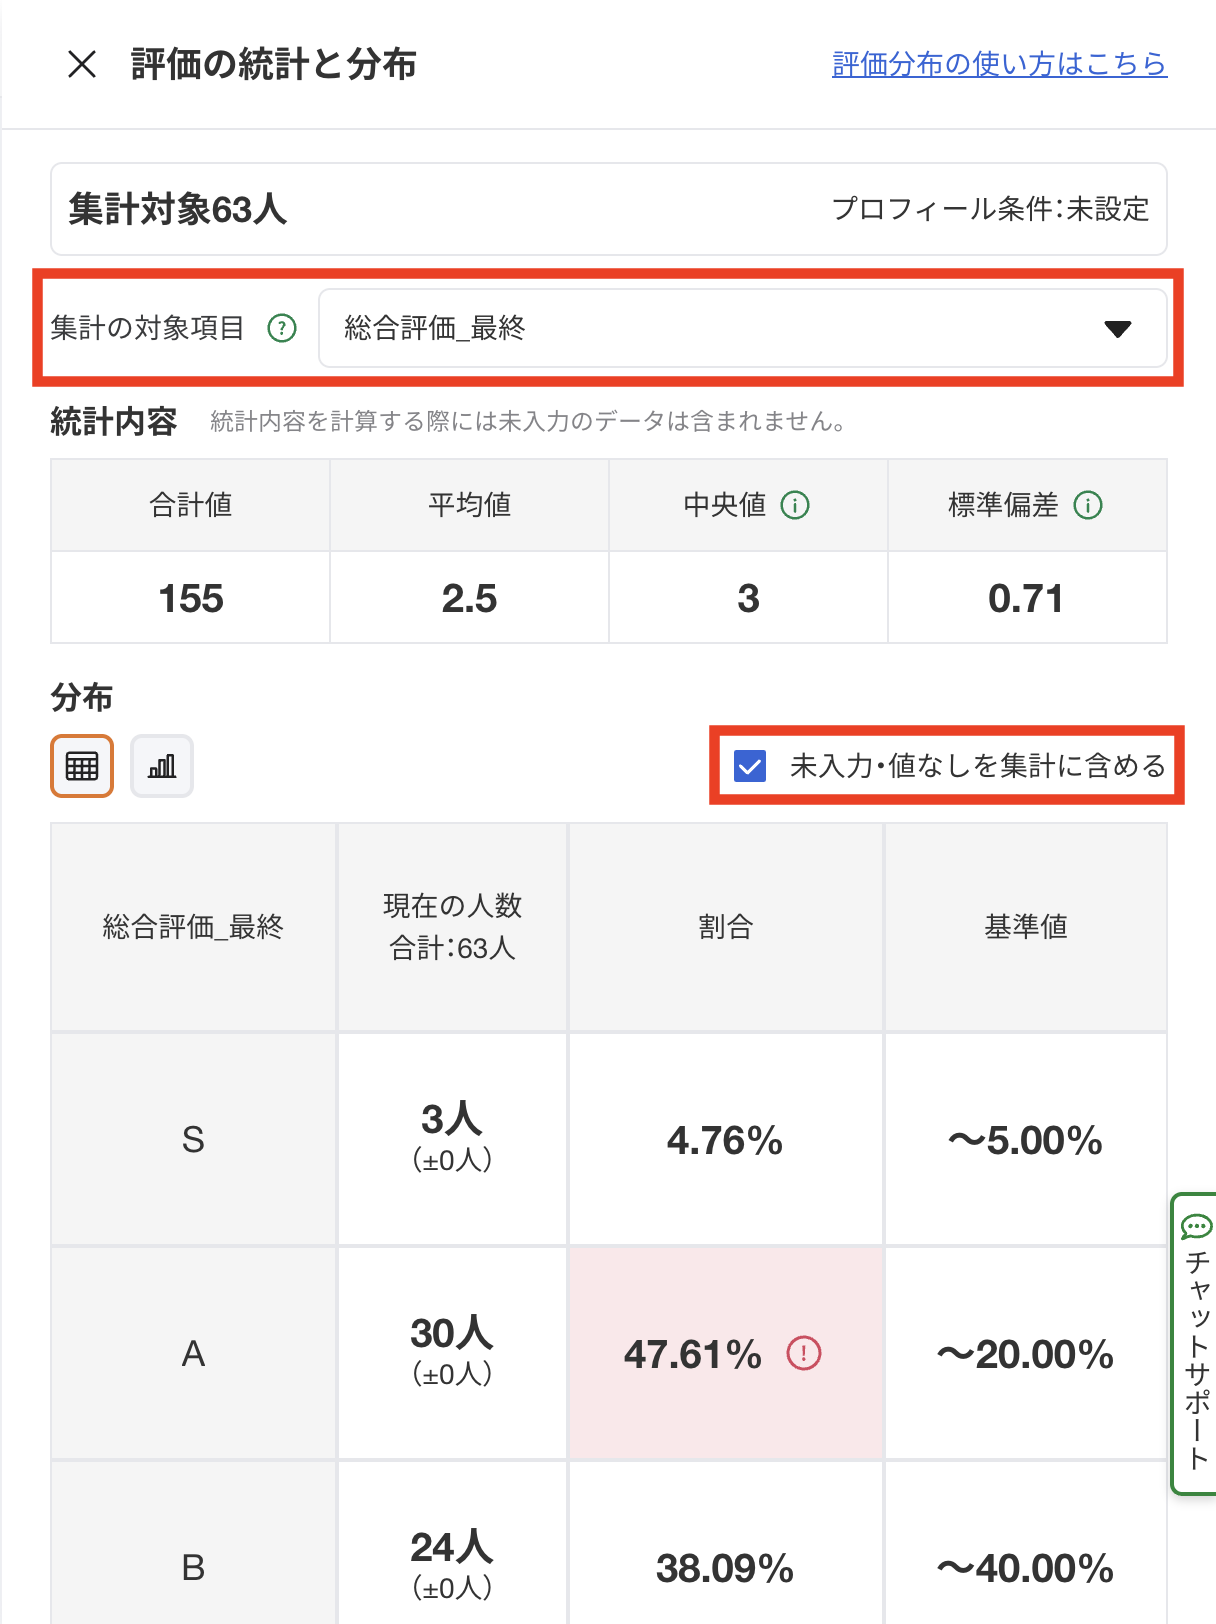Click the dropdown arrow for 集計の対象項目
Screen dimensions: 1216x1624
click(1117, 329)
